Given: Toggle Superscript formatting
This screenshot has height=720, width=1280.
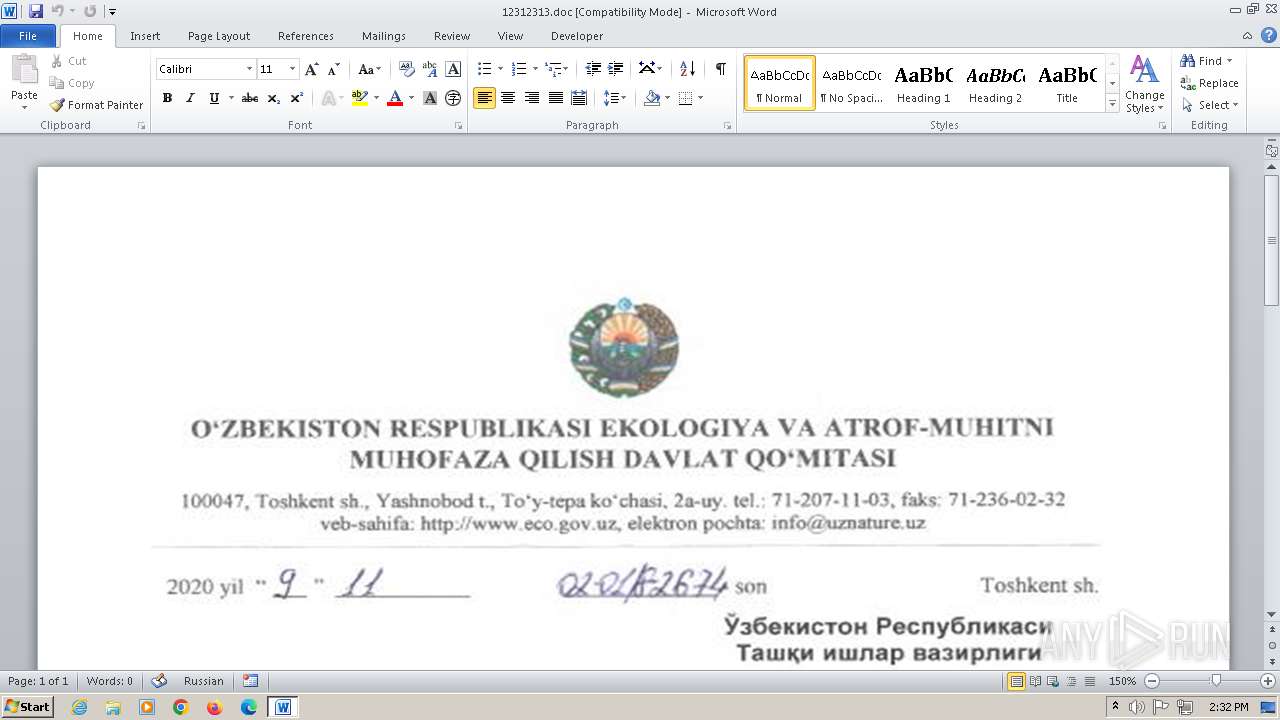Looking at the screenshot, I should (x=297, y=98).
